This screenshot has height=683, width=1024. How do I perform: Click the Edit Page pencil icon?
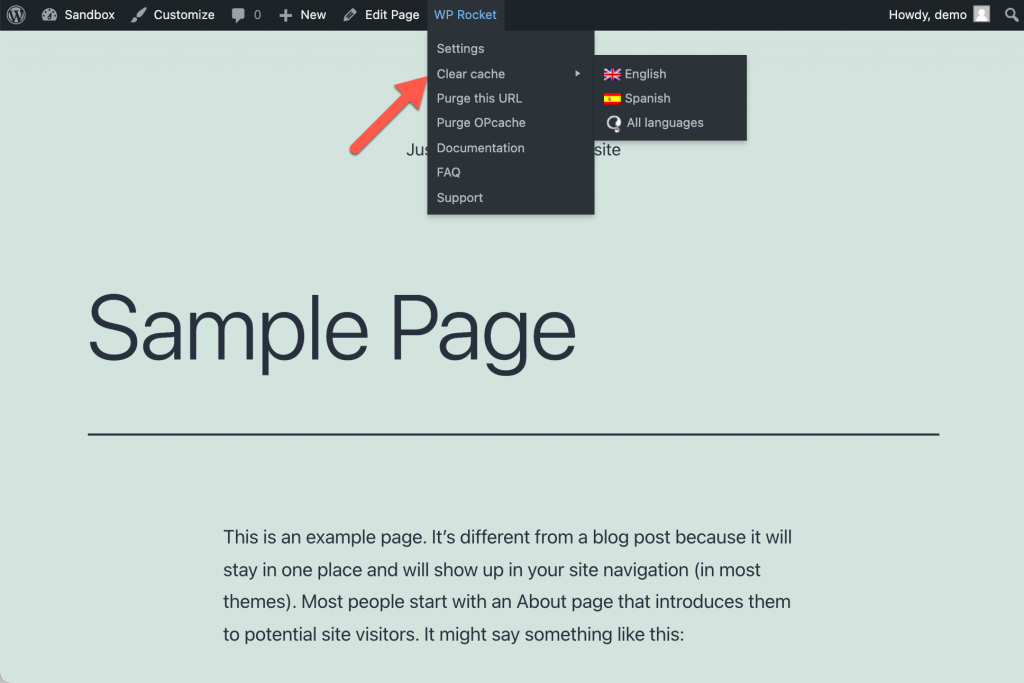pos(350,14)
